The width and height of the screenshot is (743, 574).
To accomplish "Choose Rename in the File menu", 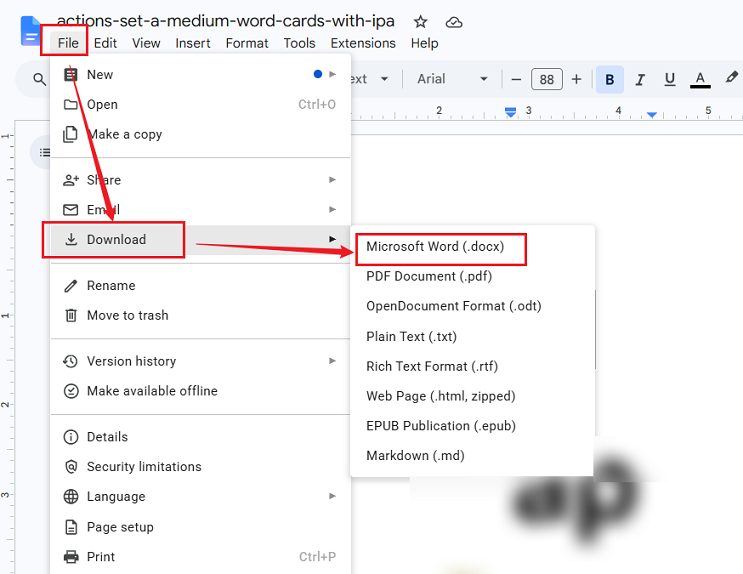I will click(200, 285).
